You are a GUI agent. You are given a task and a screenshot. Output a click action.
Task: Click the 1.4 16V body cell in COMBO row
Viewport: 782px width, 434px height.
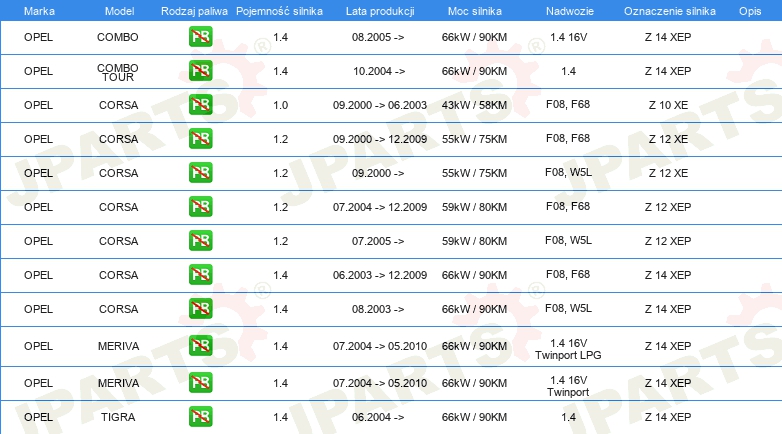(x=569, y=37)
